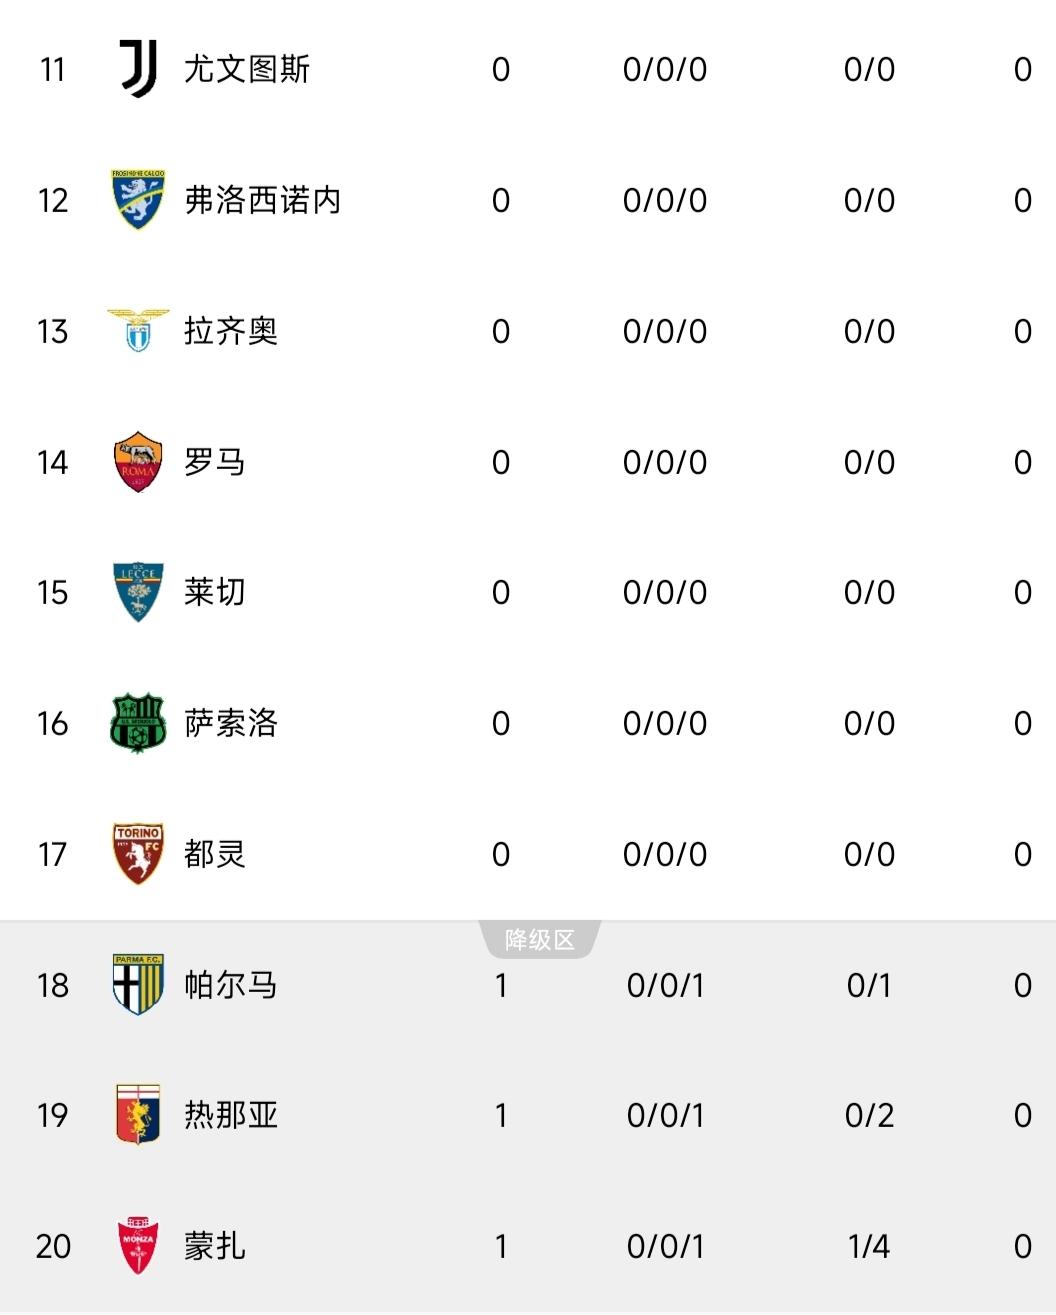Image resolution: width=1056 pixels, height=1315 pixels.
Task: Select team name 拉齐奥
Action: point(231,331)
